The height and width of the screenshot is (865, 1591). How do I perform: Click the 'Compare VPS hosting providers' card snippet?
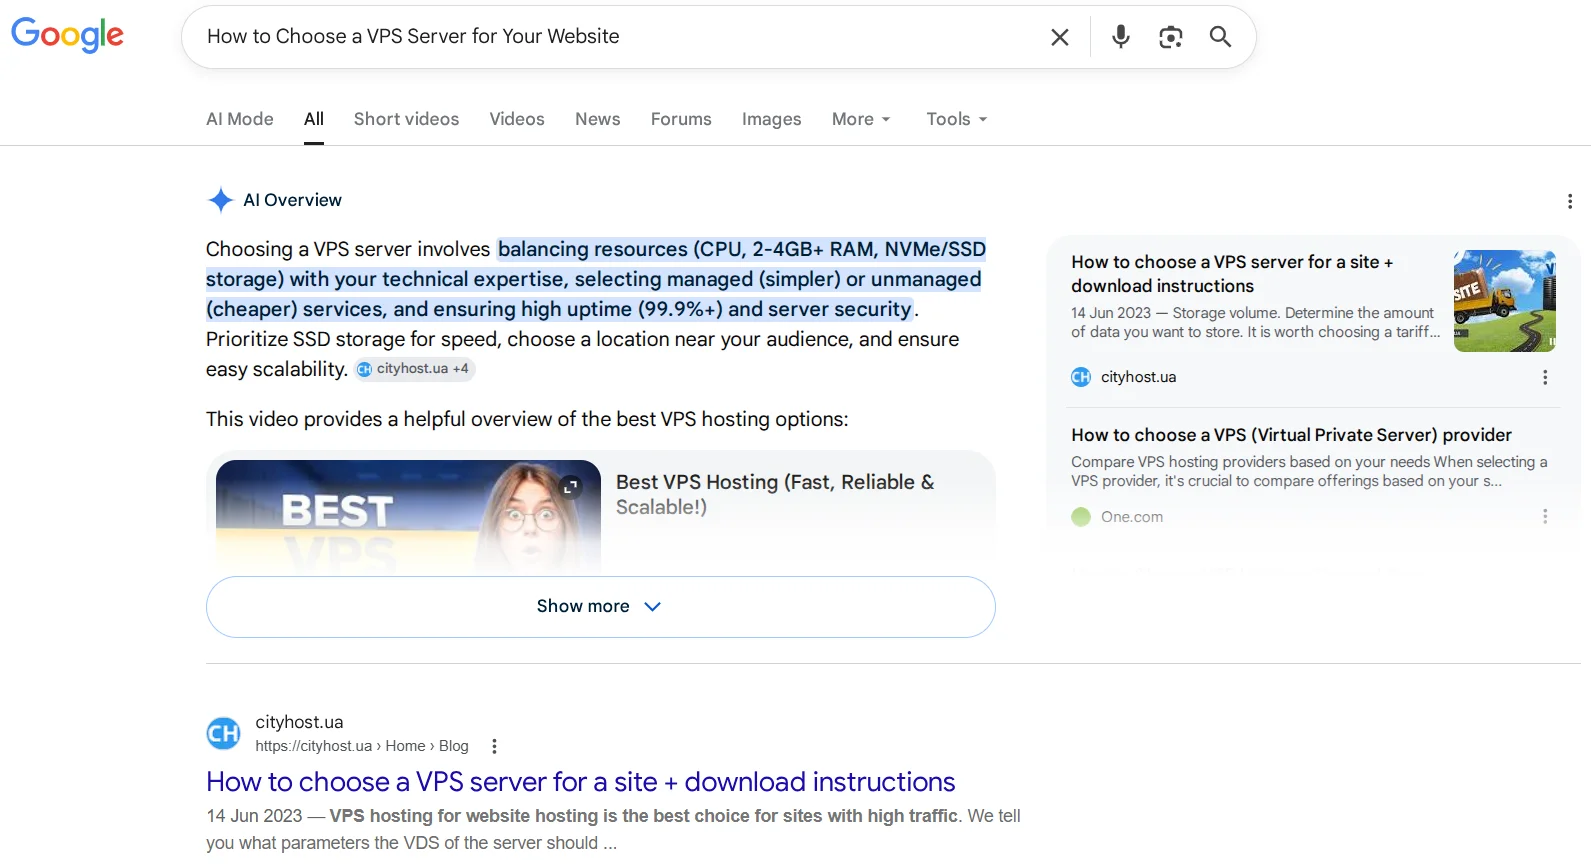[x=1309, y=471]
